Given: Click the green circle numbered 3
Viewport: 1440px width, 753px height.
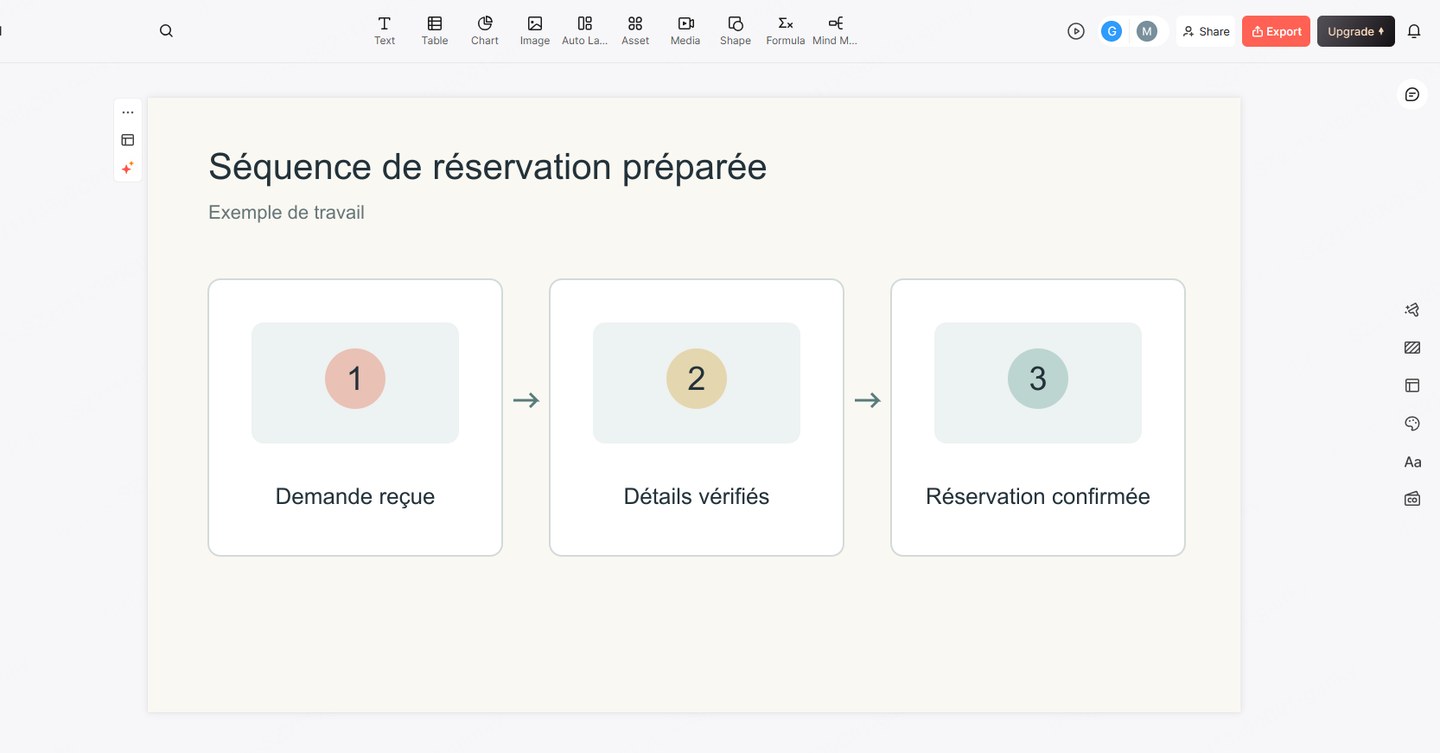Looking at the screenshot, I should [1038, 379].
